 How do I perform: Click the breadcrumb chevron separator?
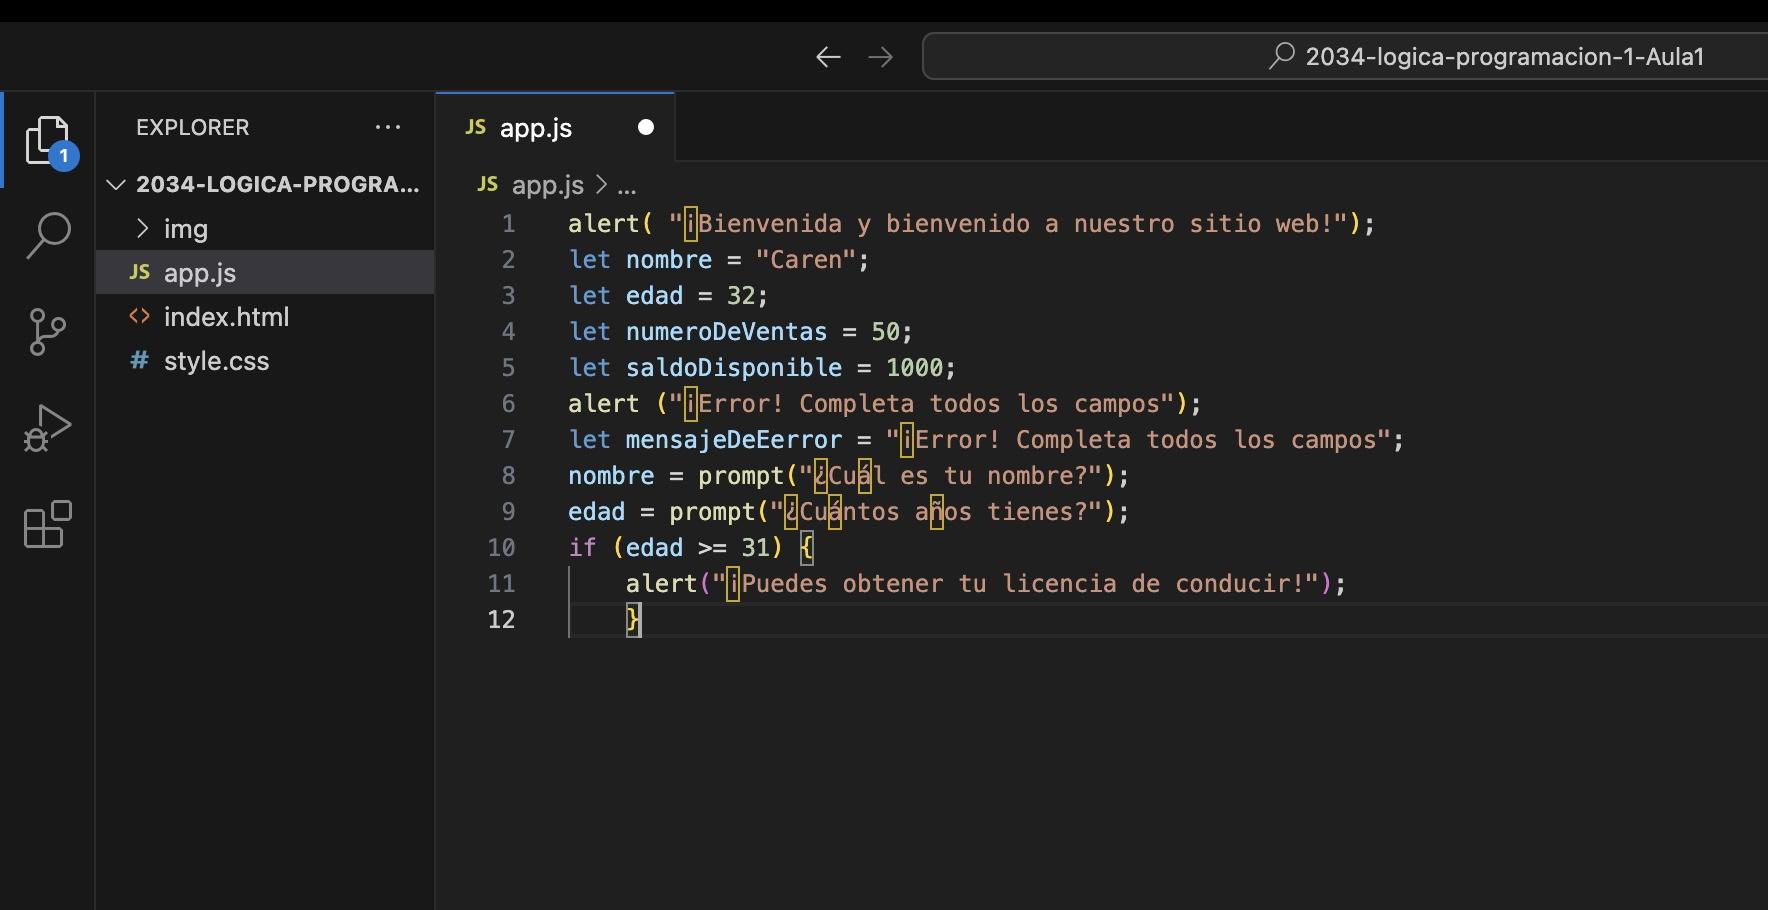[x=601, y=185]
